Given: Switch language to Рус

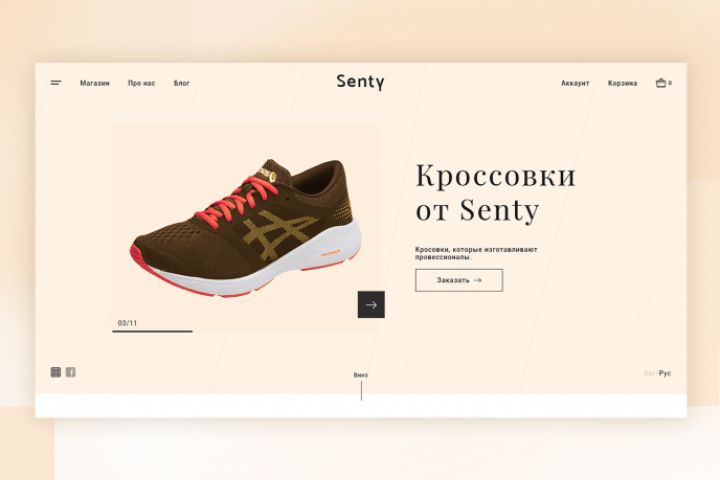Looking at the screenshot, I should [665, 373].
